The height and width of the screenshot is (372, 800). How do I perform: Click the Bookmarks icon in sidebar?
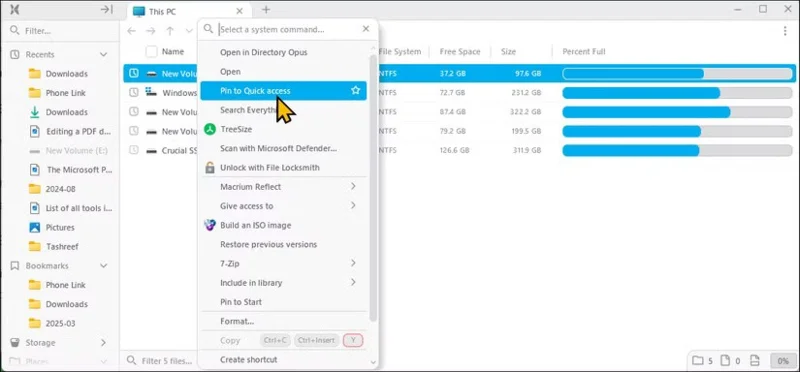coord(15,266)
